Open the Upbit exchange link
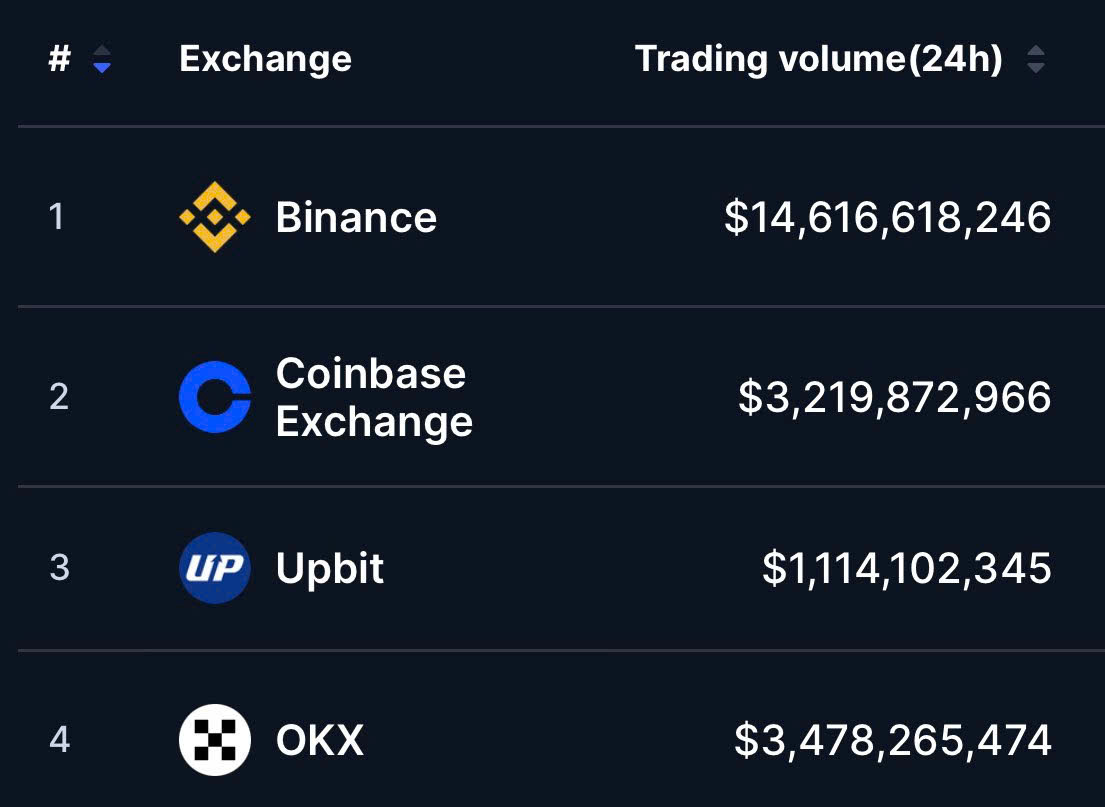1105x807 pixels. (x=330, y=568)
